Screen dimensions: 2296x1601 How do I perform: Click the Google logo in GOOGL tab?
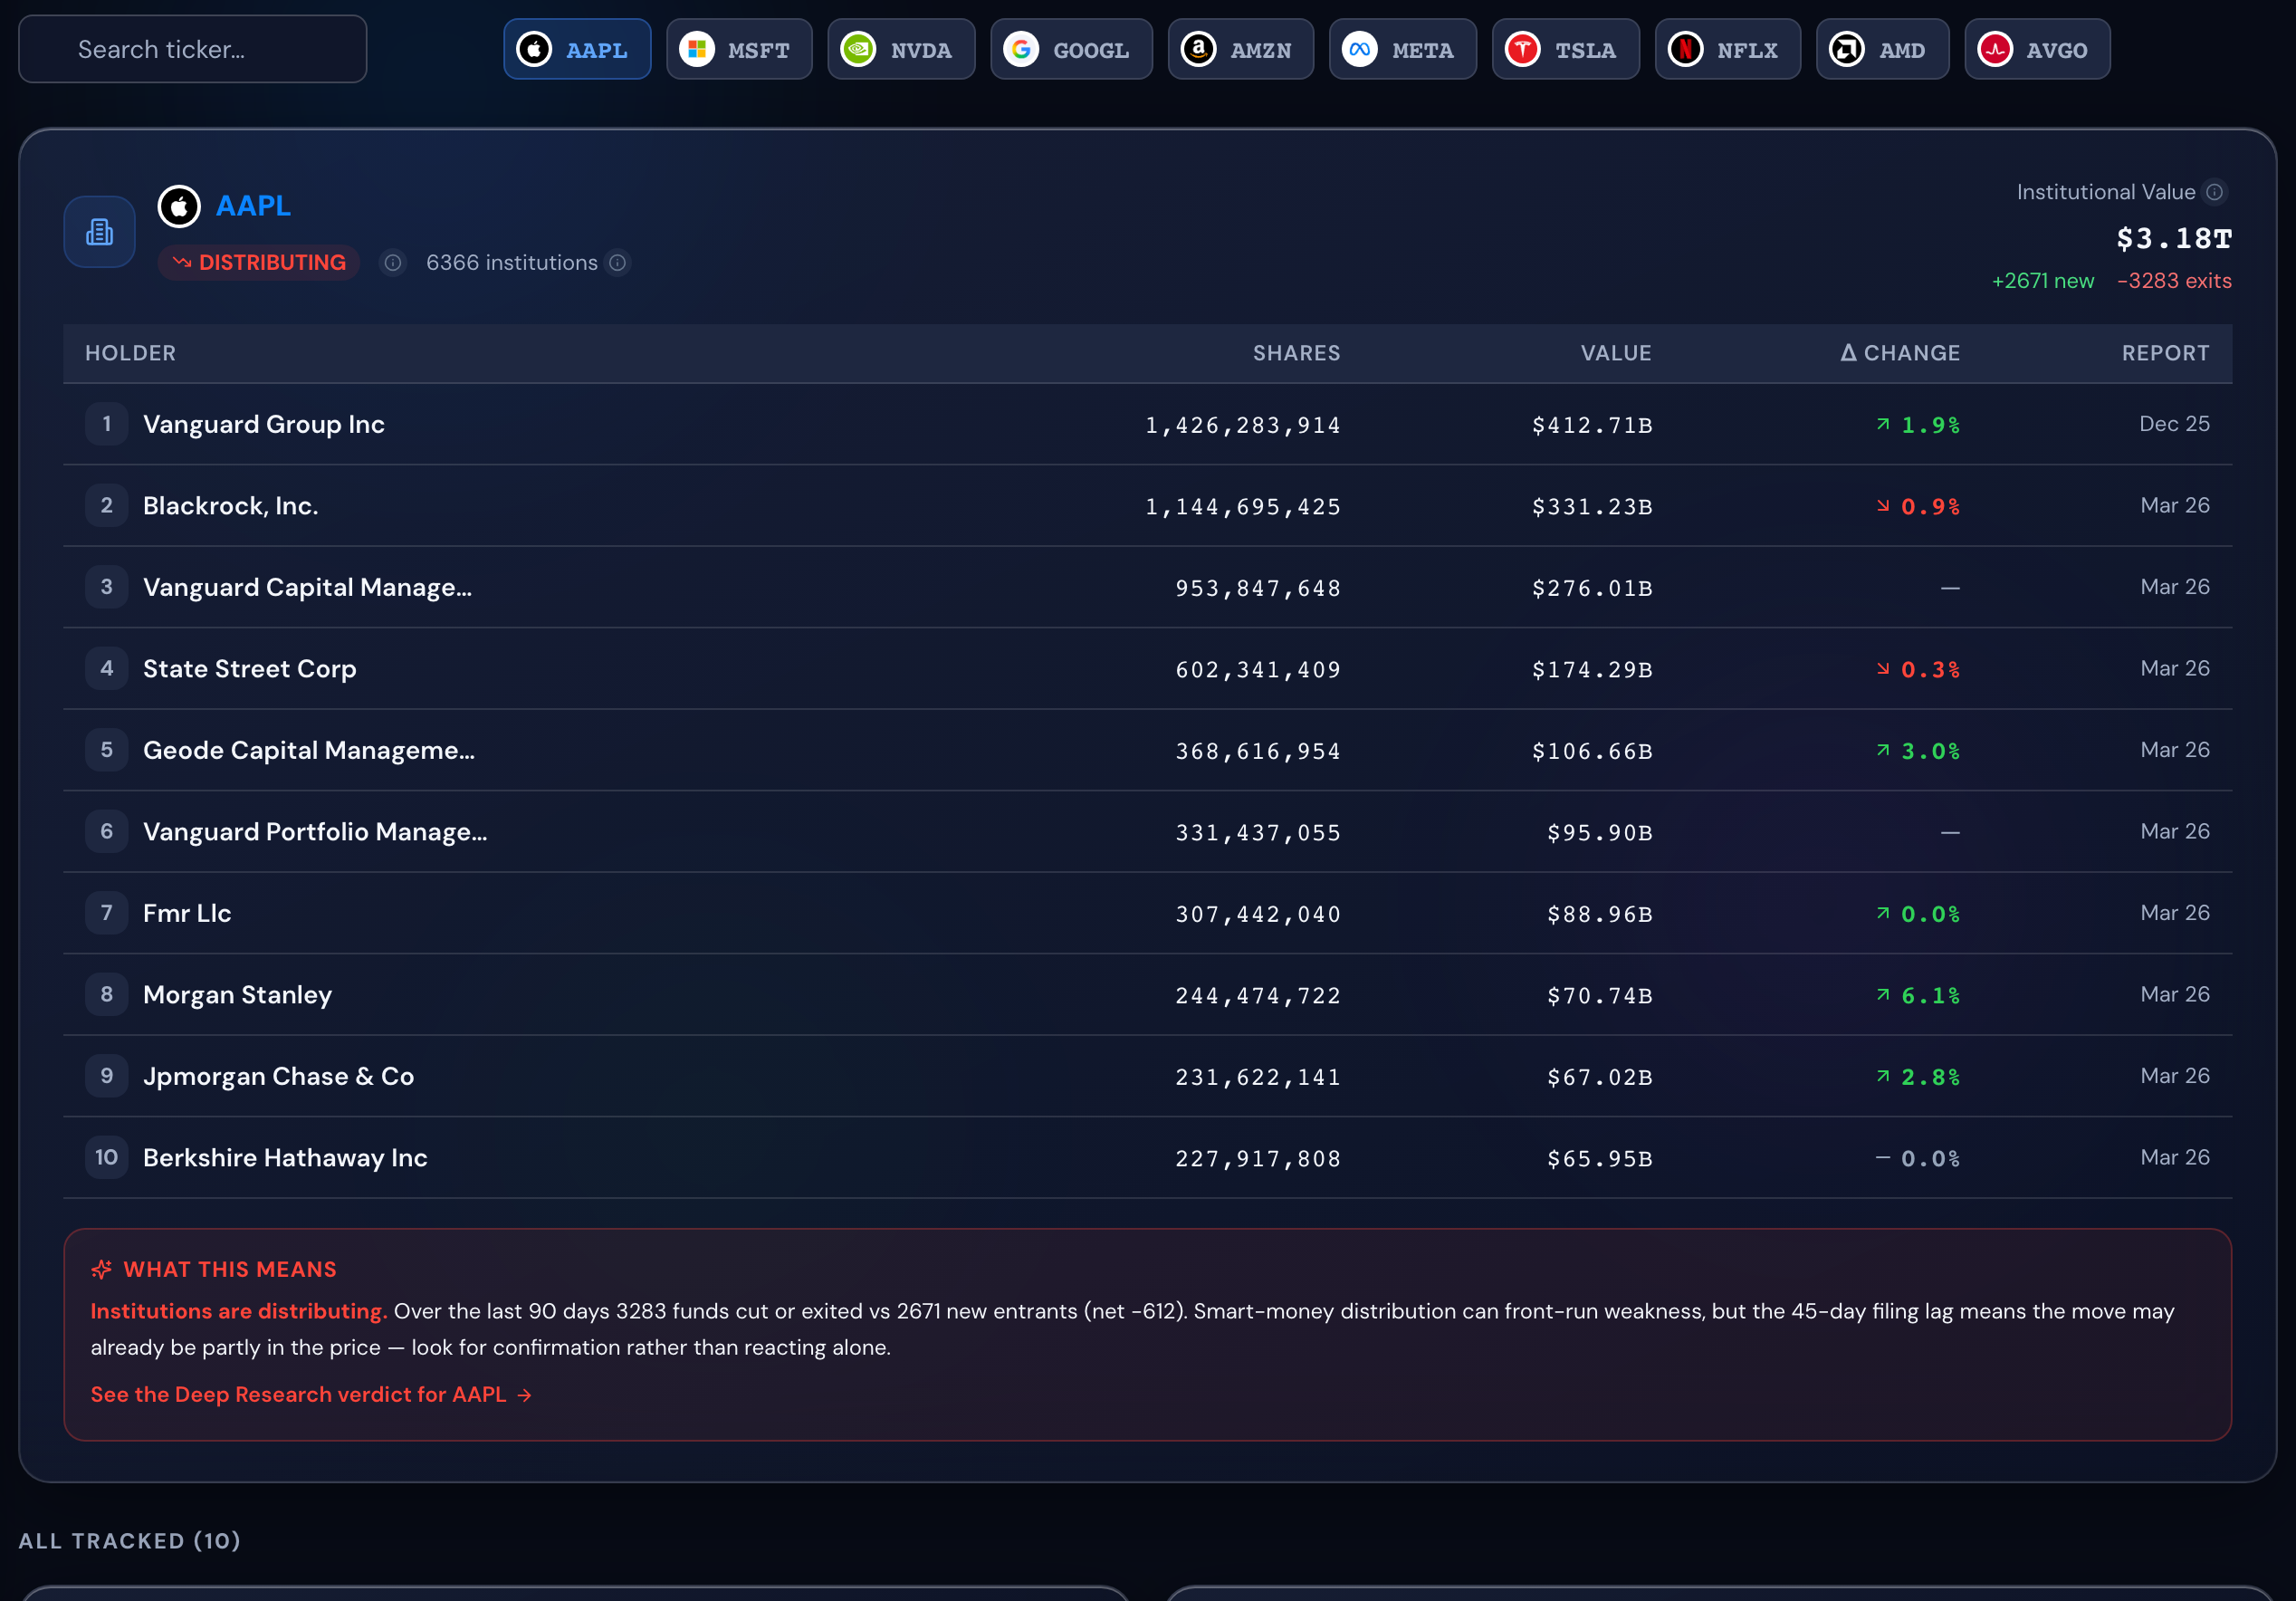pos(1021,49)
